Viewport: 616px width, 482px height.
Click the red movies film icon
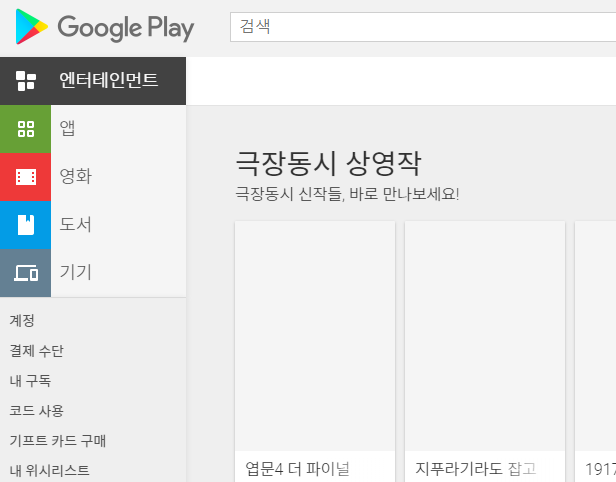(x=26, y=177)
